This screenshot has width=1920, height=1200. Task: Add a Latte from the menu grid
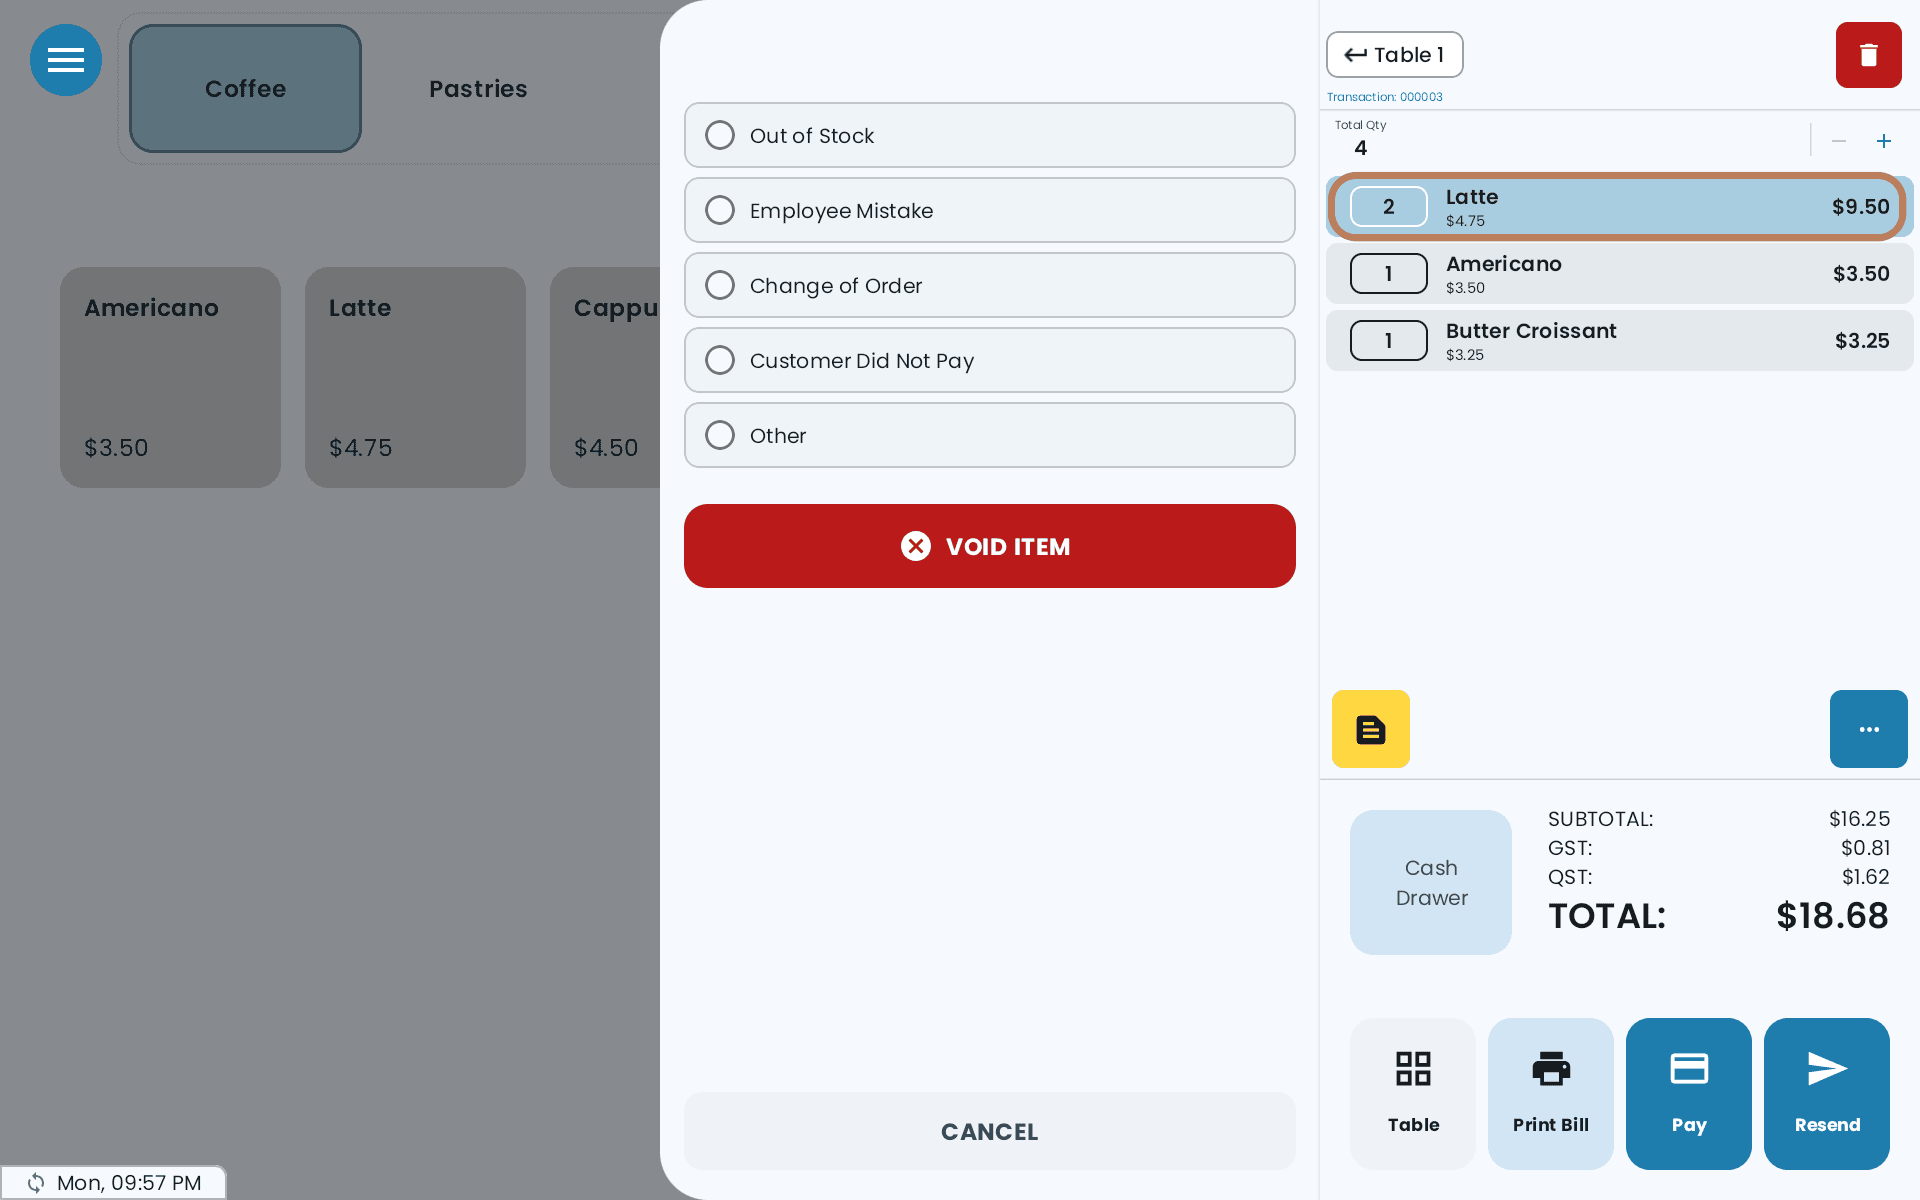pos(415,377)
